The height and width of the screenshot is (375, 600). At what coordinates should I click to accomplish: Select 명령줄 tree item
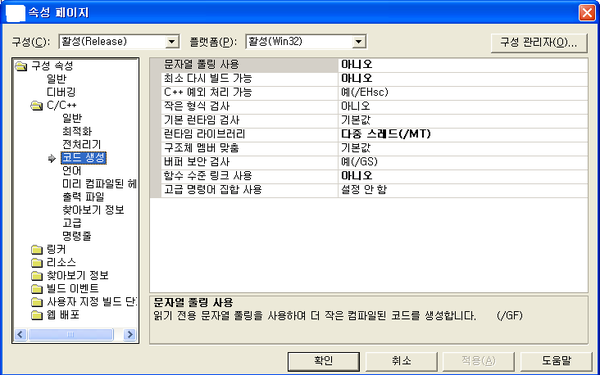click(x=77, y=236)
